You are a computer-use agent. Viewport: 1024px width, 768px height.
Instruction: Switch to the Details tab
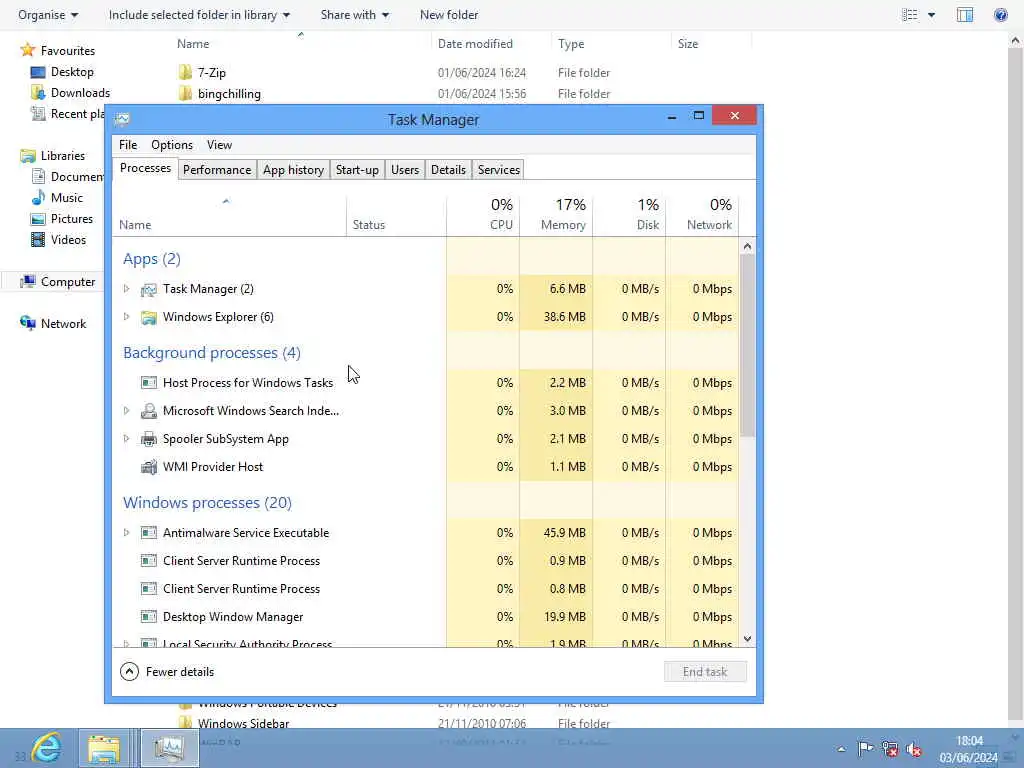[448, 170]
